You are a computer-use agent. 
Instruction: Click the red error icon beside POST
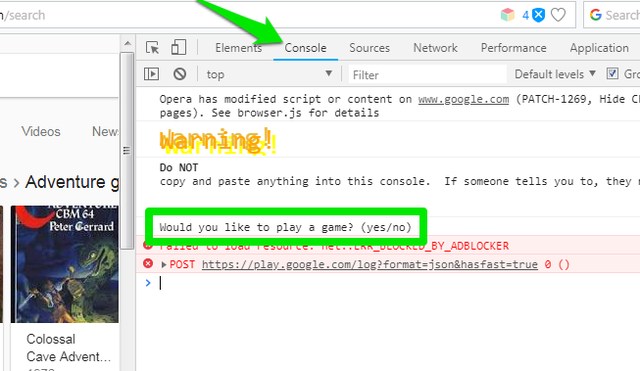148,264
